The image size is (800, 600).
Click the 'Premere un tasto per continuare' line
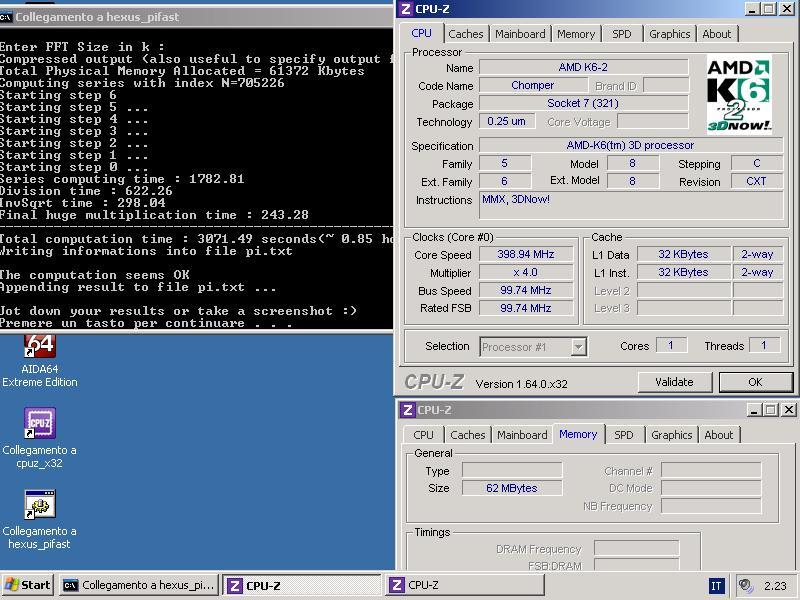(x=146, y=323)
